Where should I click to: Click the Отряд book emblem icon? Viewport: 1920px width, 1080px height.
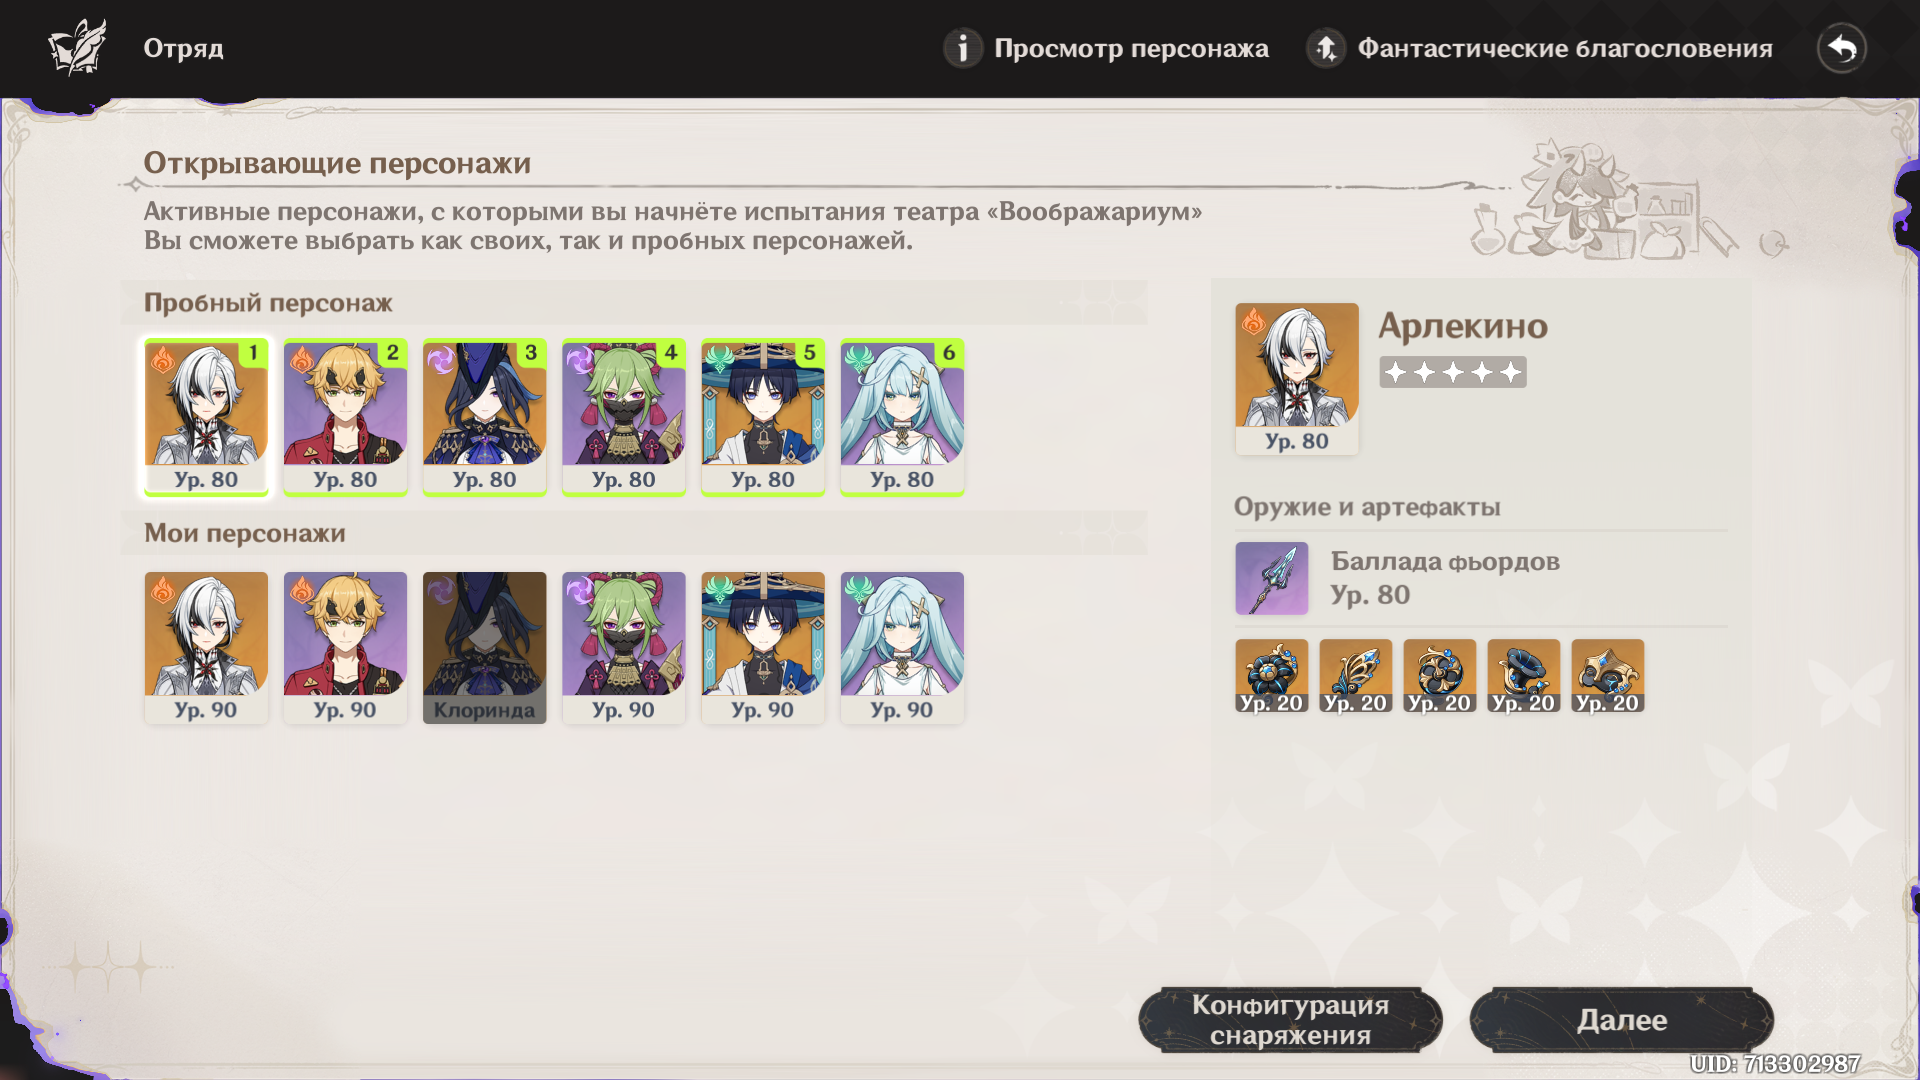pos(77,47)
